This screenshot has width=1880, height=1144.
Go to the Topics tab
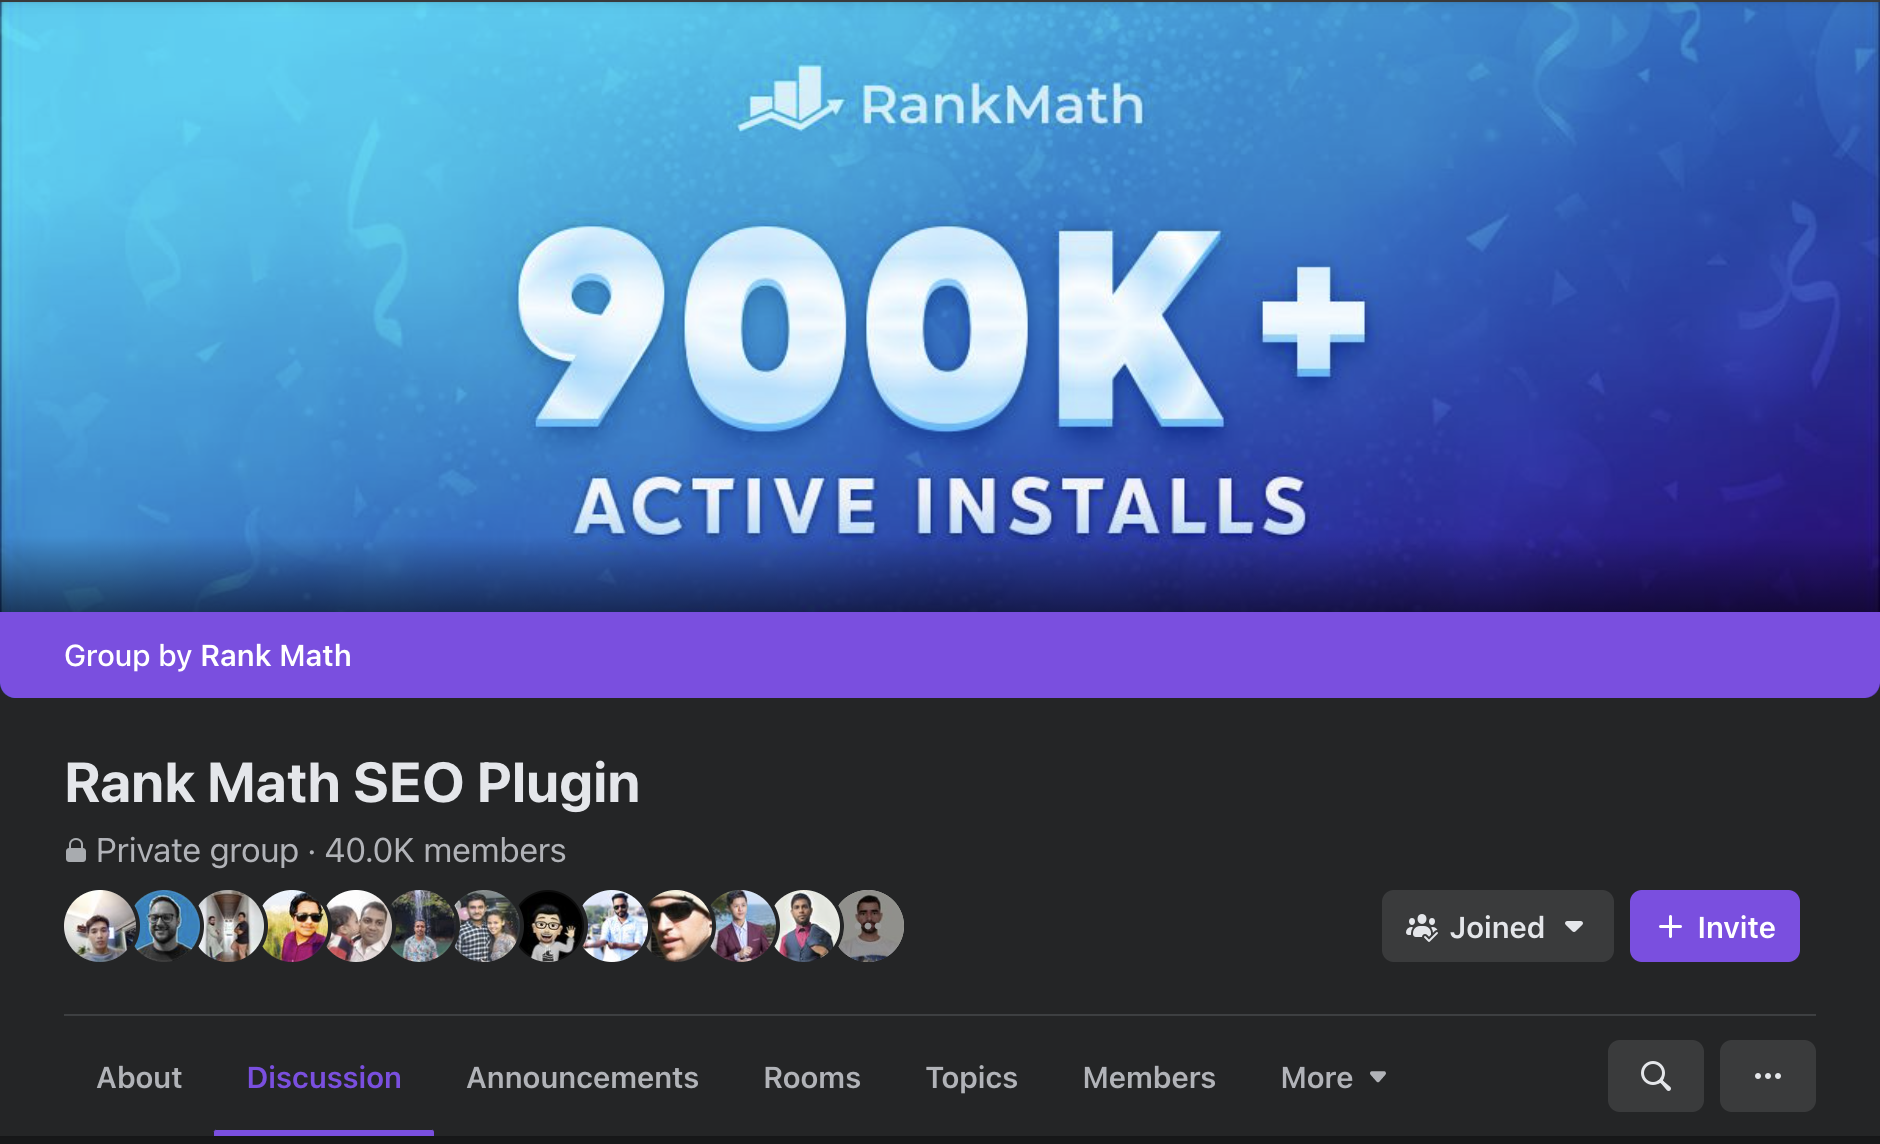pos(971,1077)
